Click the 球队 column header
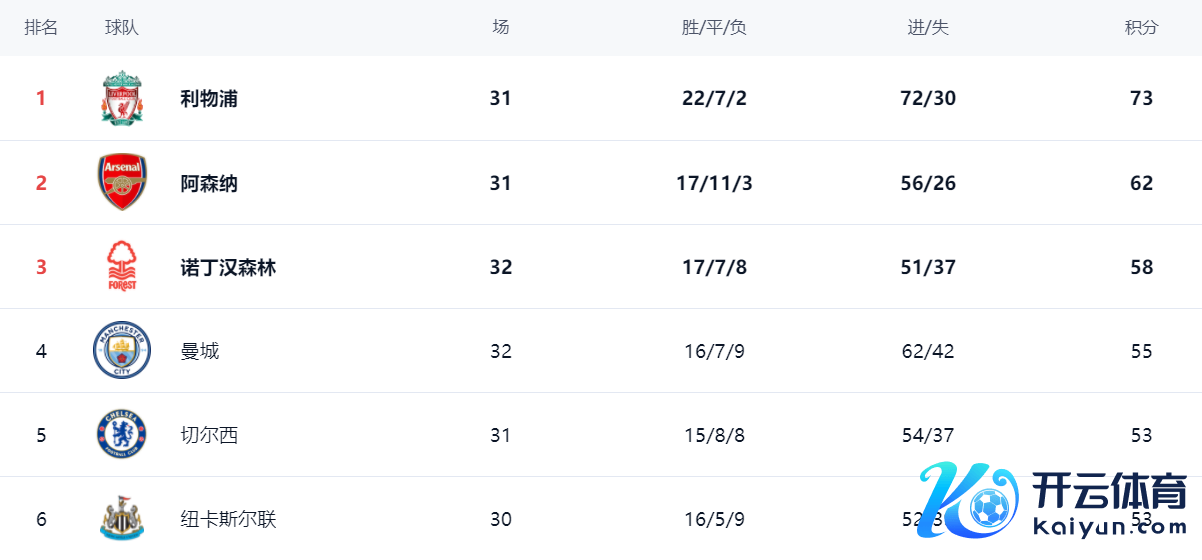Viewport: 1202px width, 560px height. 122,28
